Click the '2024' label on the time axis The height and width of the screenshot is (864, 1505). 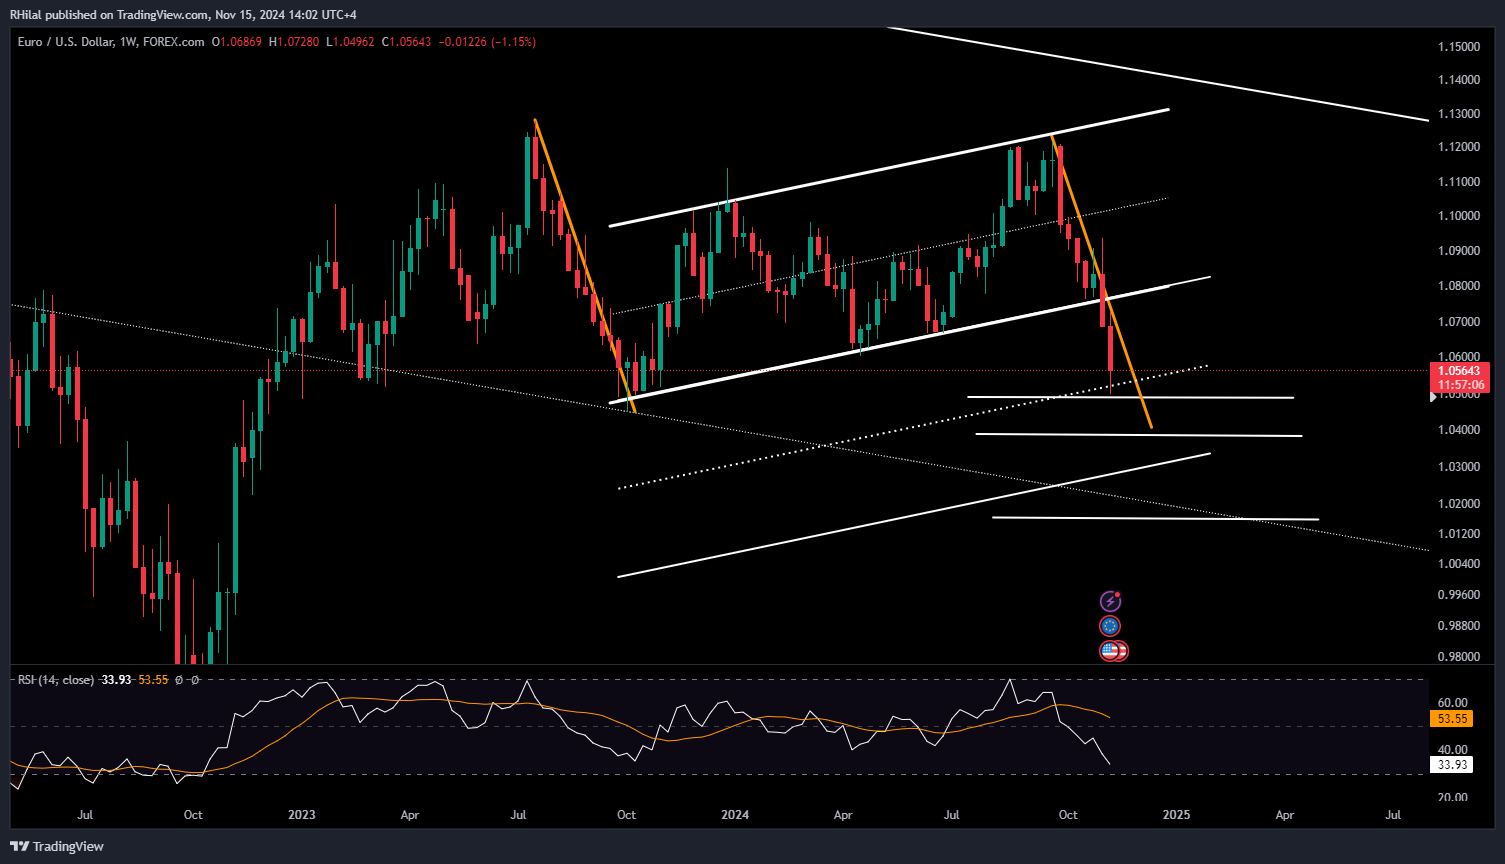click(x=735, y=815)
